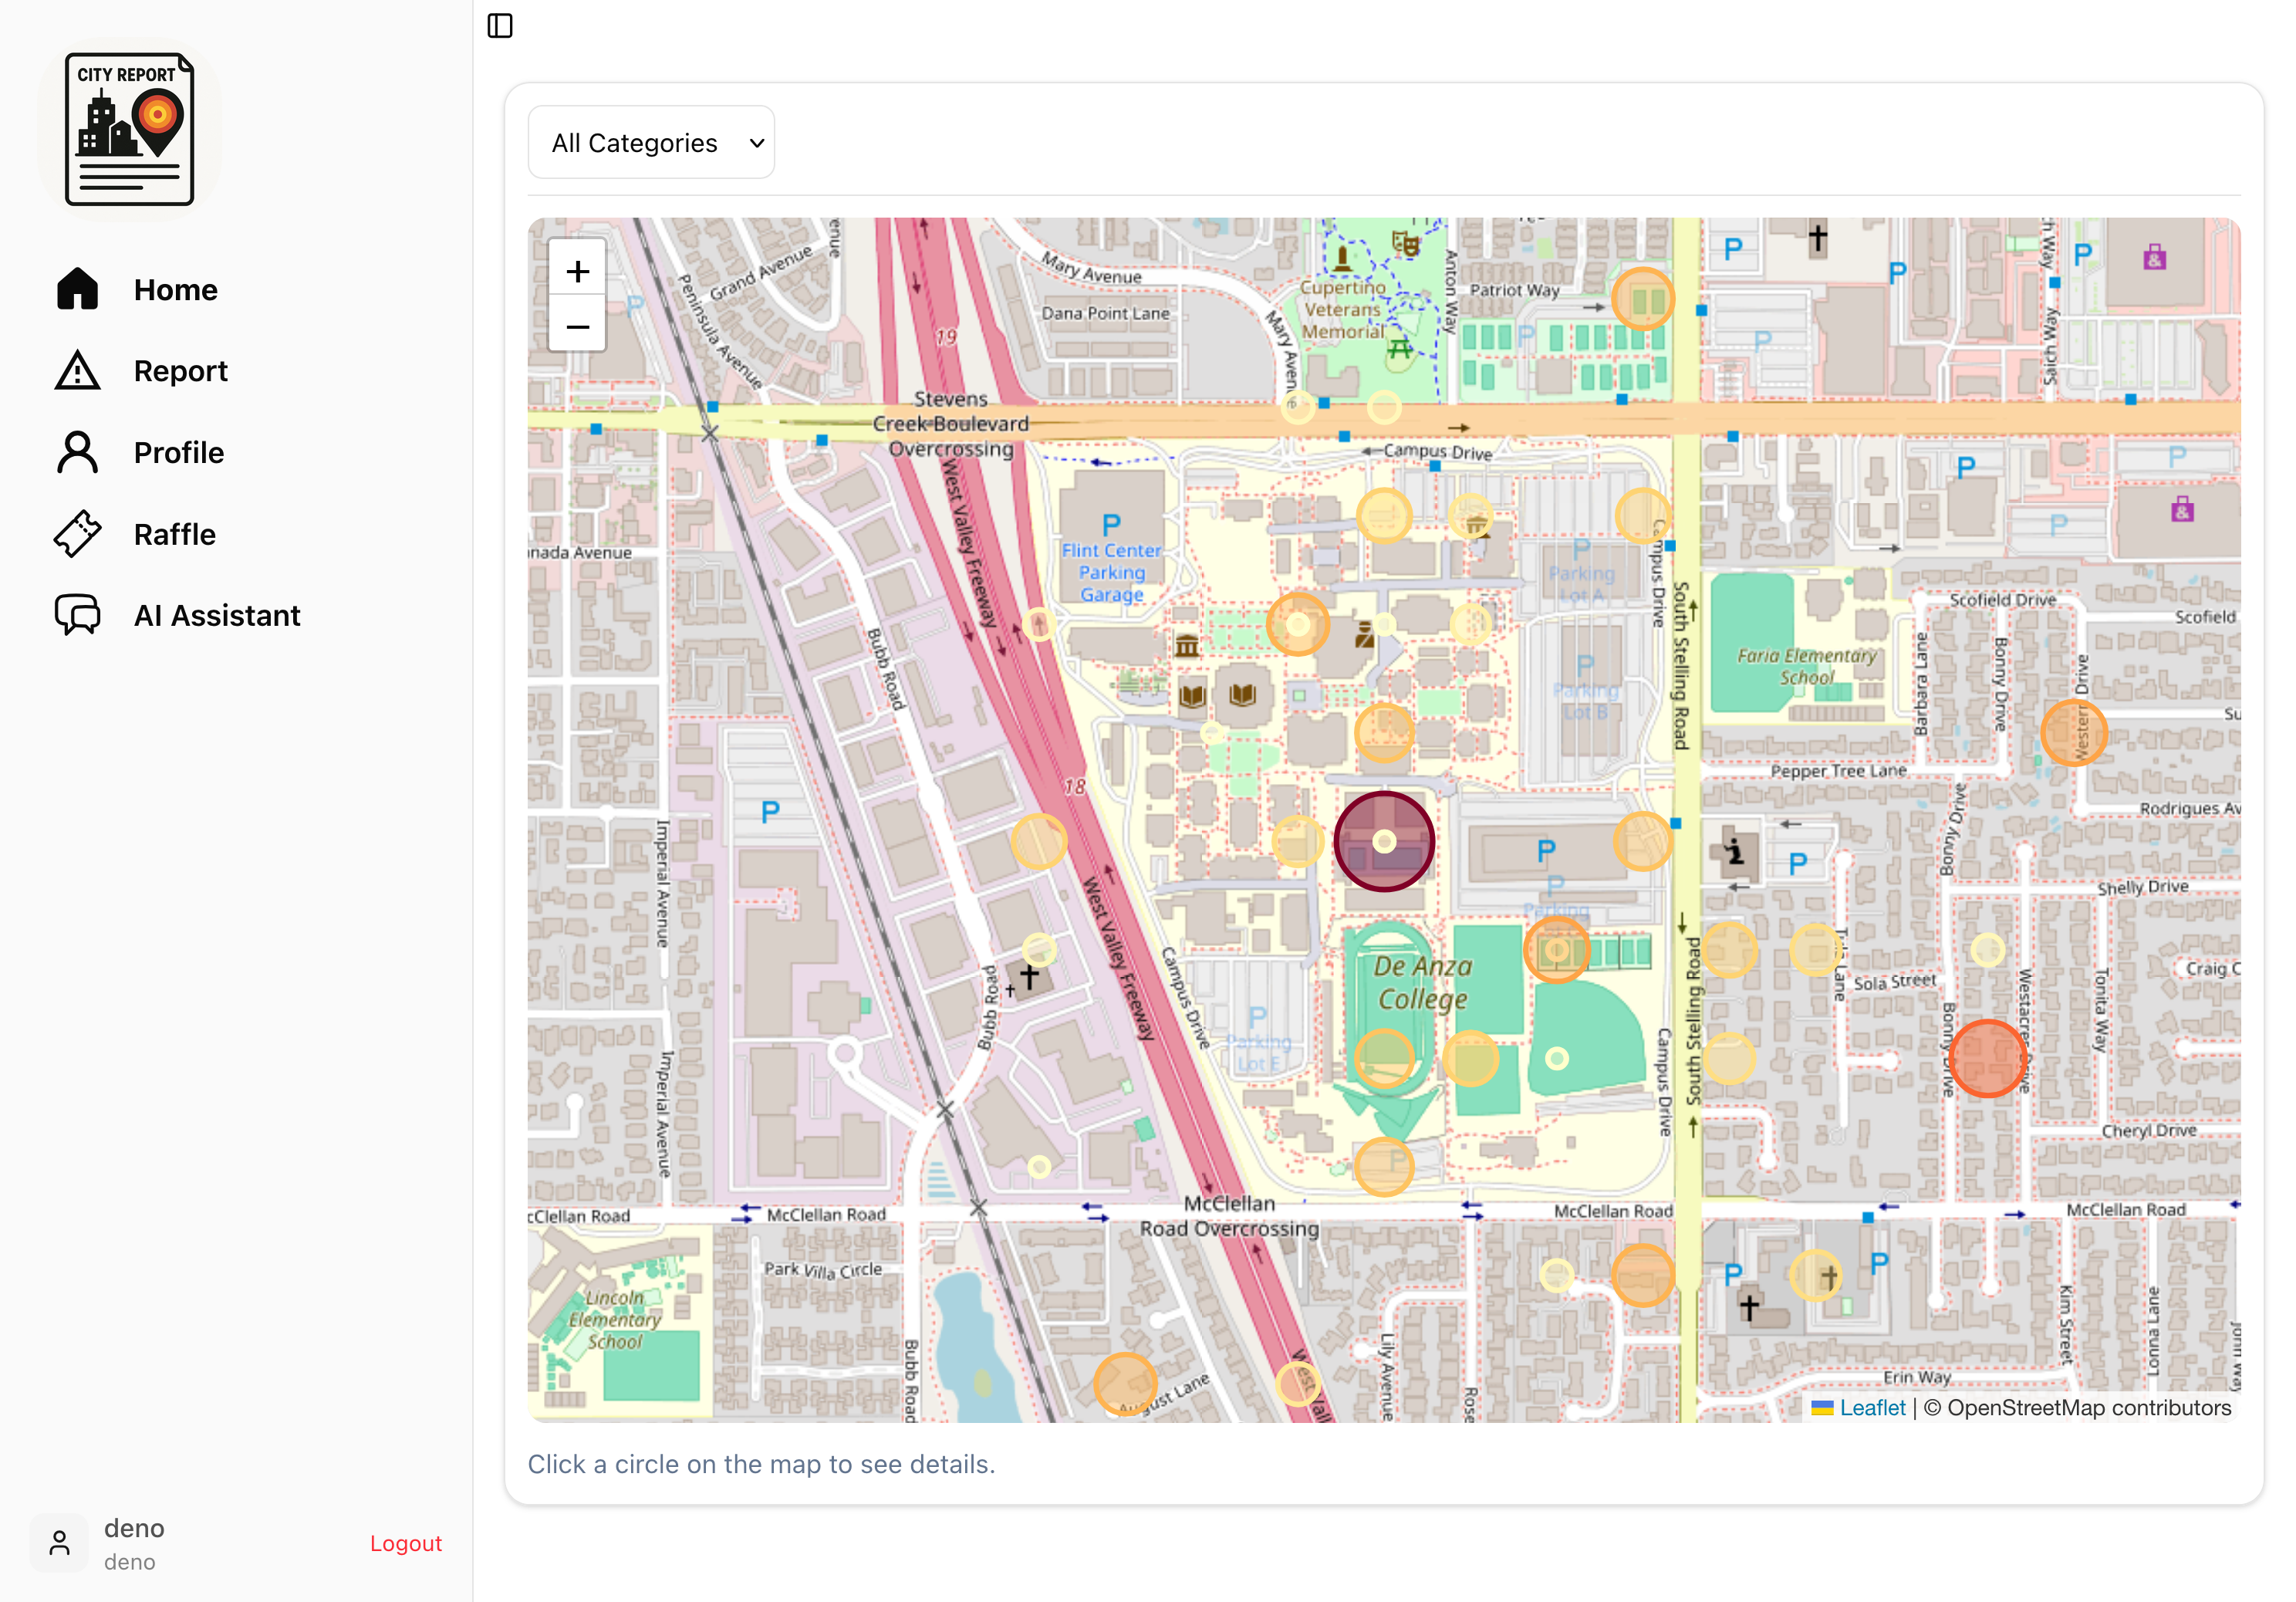
Task: Click the AI Assistant chat bubble icon
Action: pos(77,615)
